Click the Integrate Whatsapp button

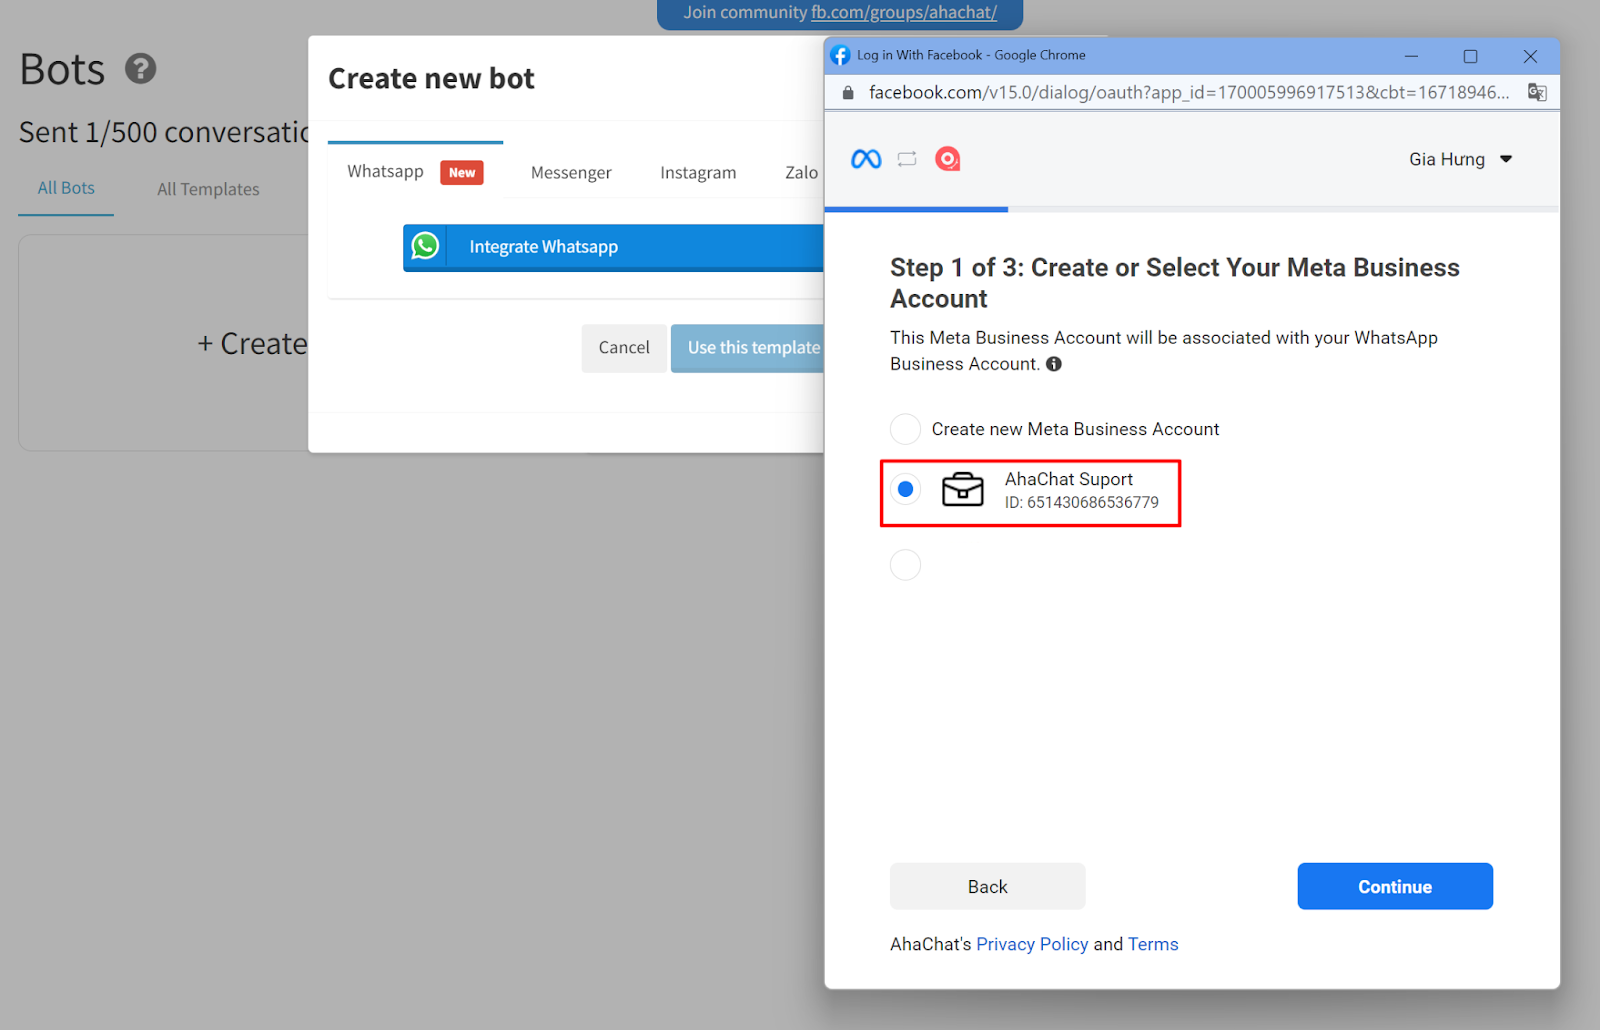coord(613,247)
